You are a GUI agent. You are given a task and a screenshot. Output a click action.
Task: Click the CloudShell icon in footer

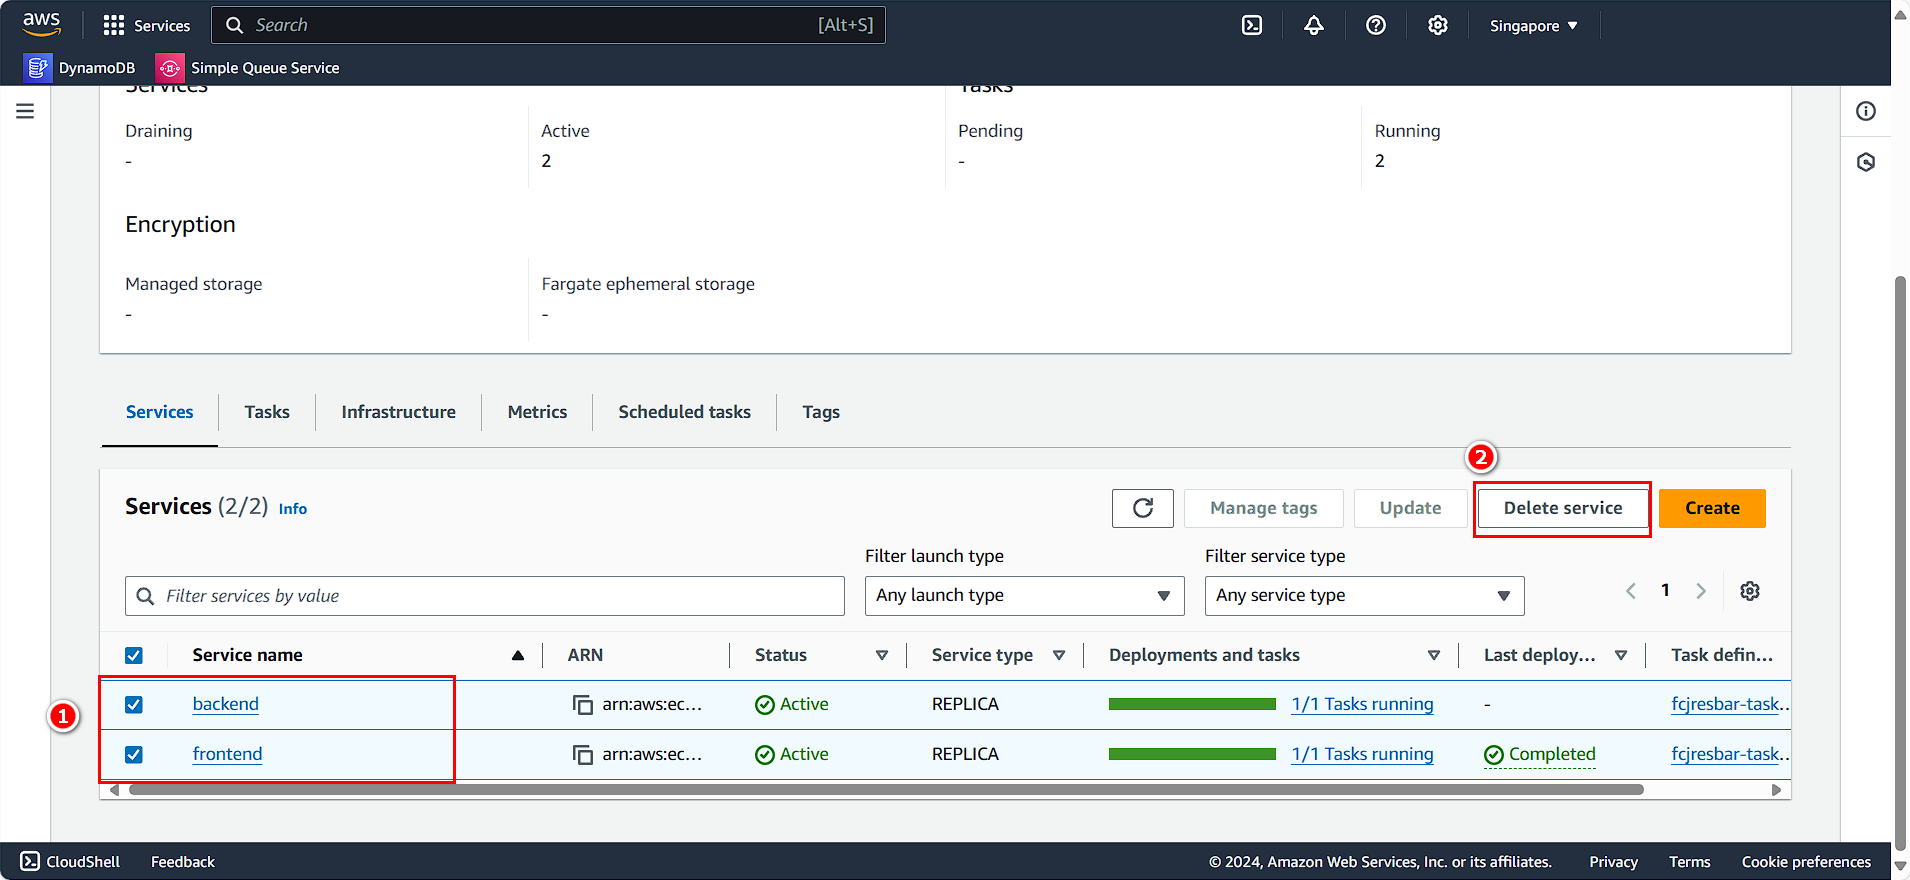point(30,861)
